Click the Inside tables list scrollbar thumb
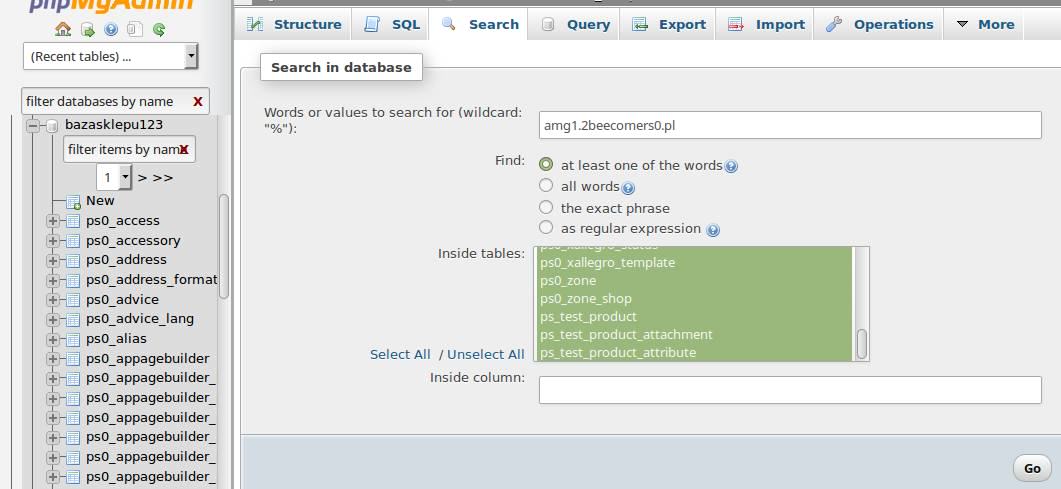1061x489 pixels. tap(861, 344)
